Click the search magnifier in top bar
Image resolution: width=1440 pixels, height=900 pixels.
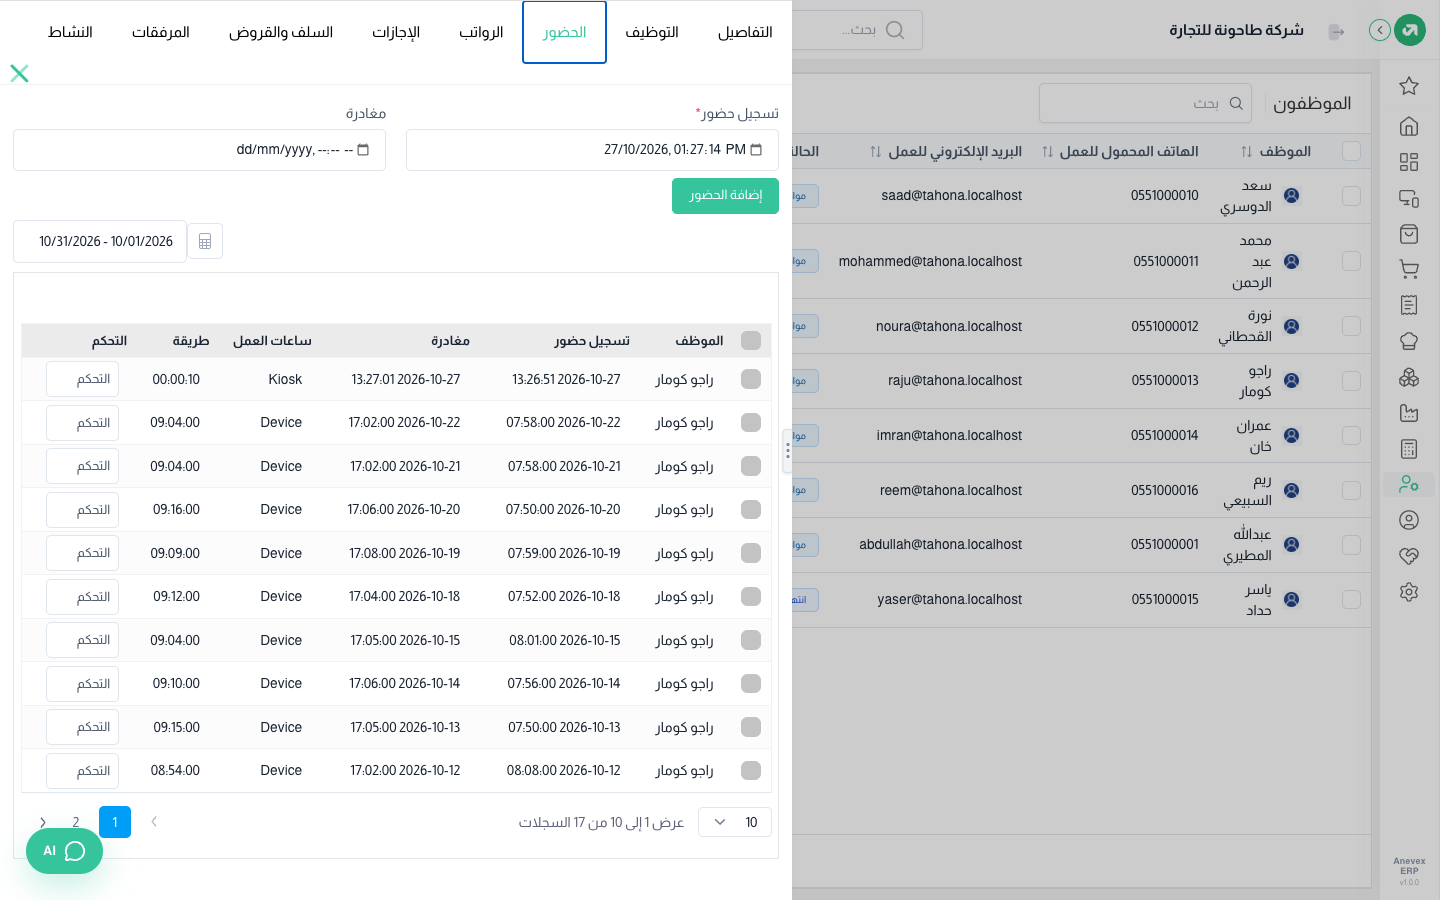(x=895, y=30)
